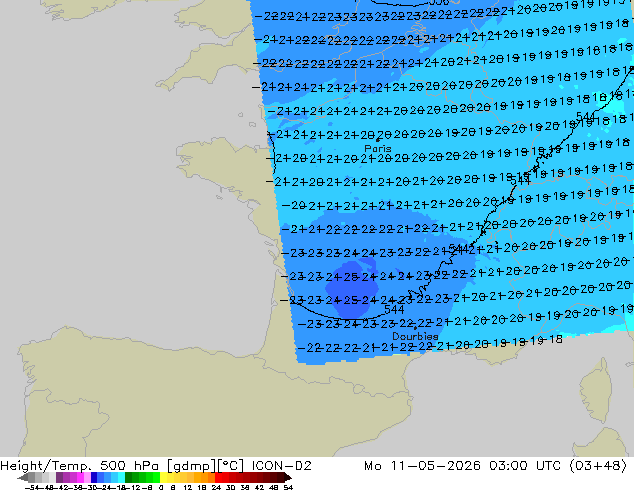Click the dark maroon arrow tip ending the color scale
This screenshot has width=634, height=490.
point(288,477)
